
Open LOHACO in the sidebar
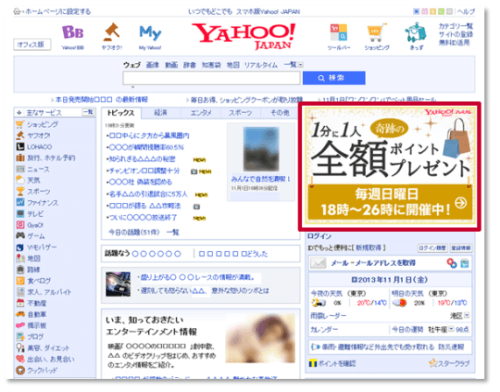[39, 147]
